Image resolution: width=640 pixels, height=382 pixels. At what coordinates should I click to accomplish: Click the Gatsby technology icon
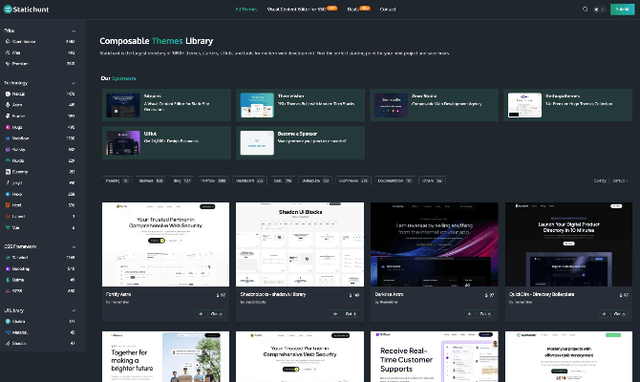tap(7, 149)
